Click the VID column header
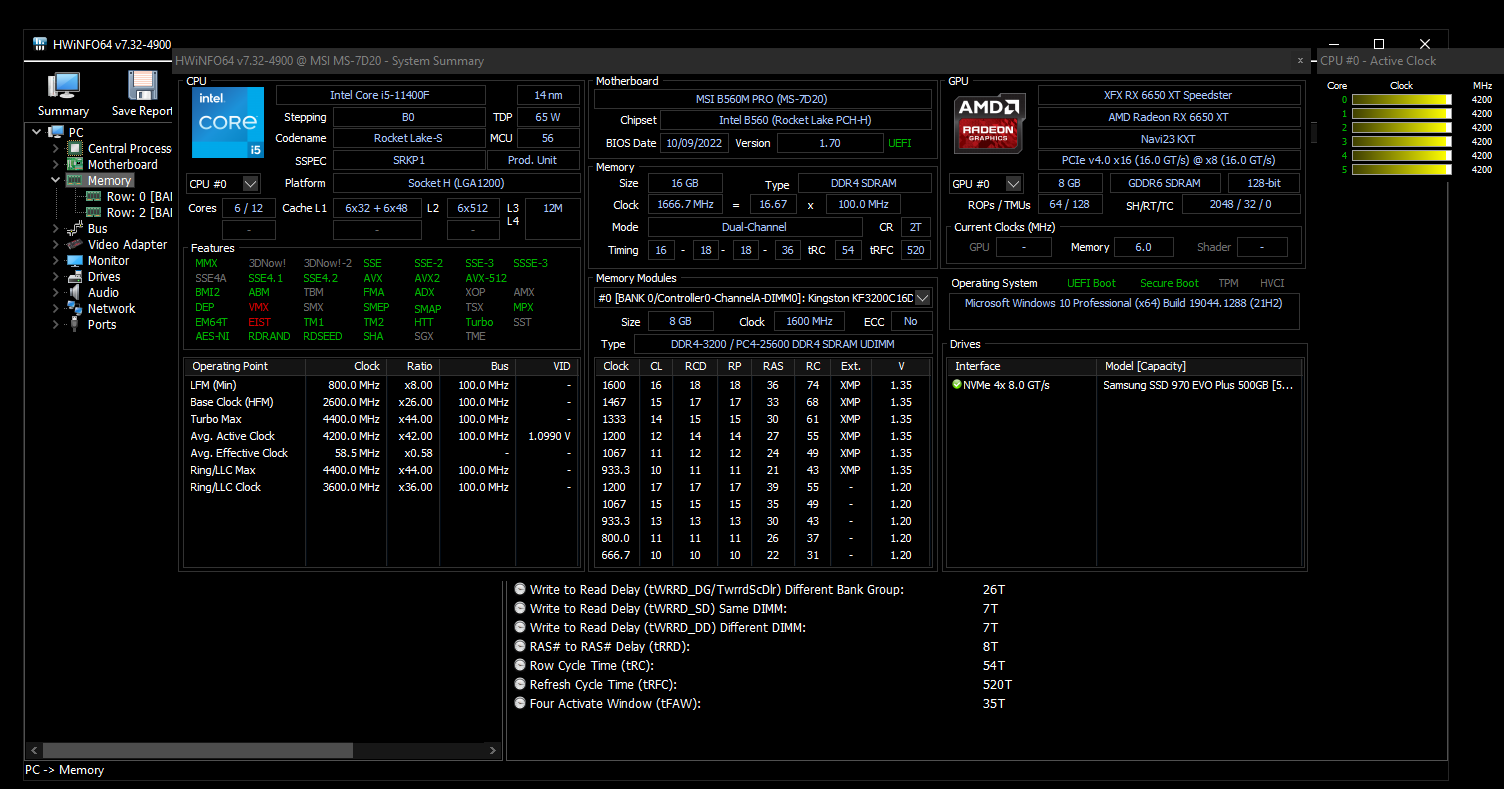 (547, 366)
